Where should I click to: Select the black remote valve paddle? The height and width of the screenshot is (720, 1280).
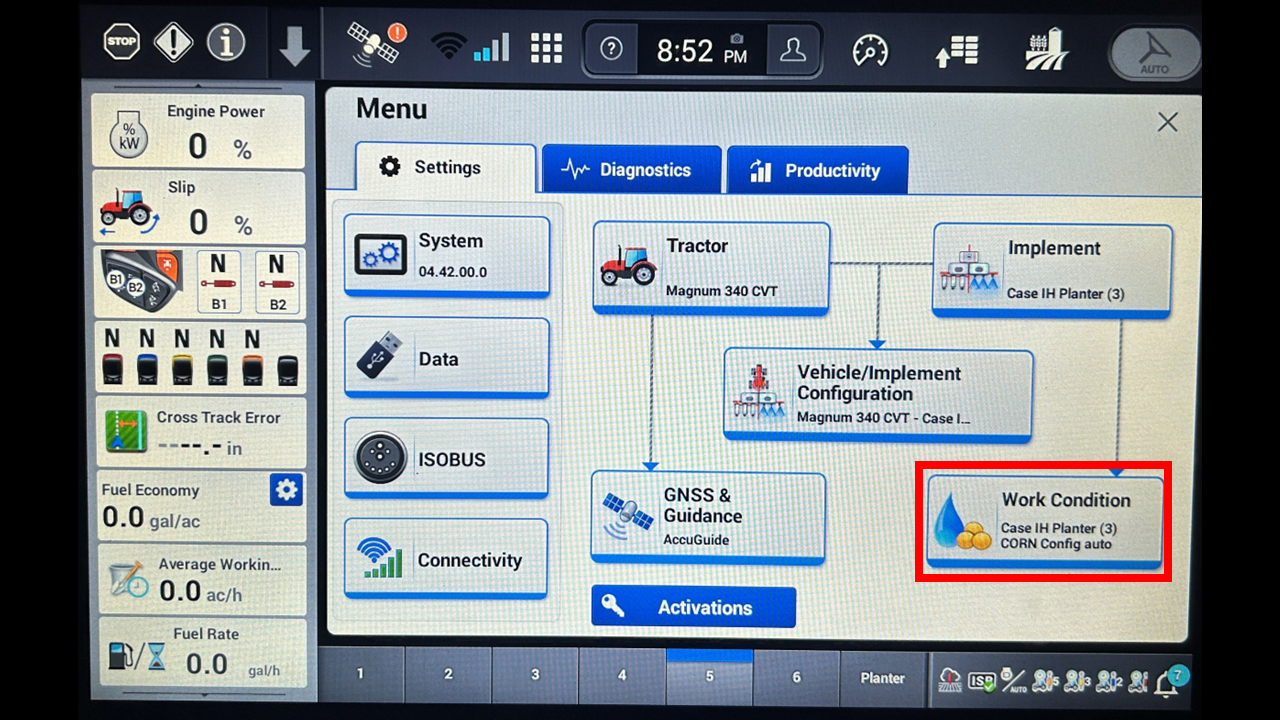click(287, 369)
